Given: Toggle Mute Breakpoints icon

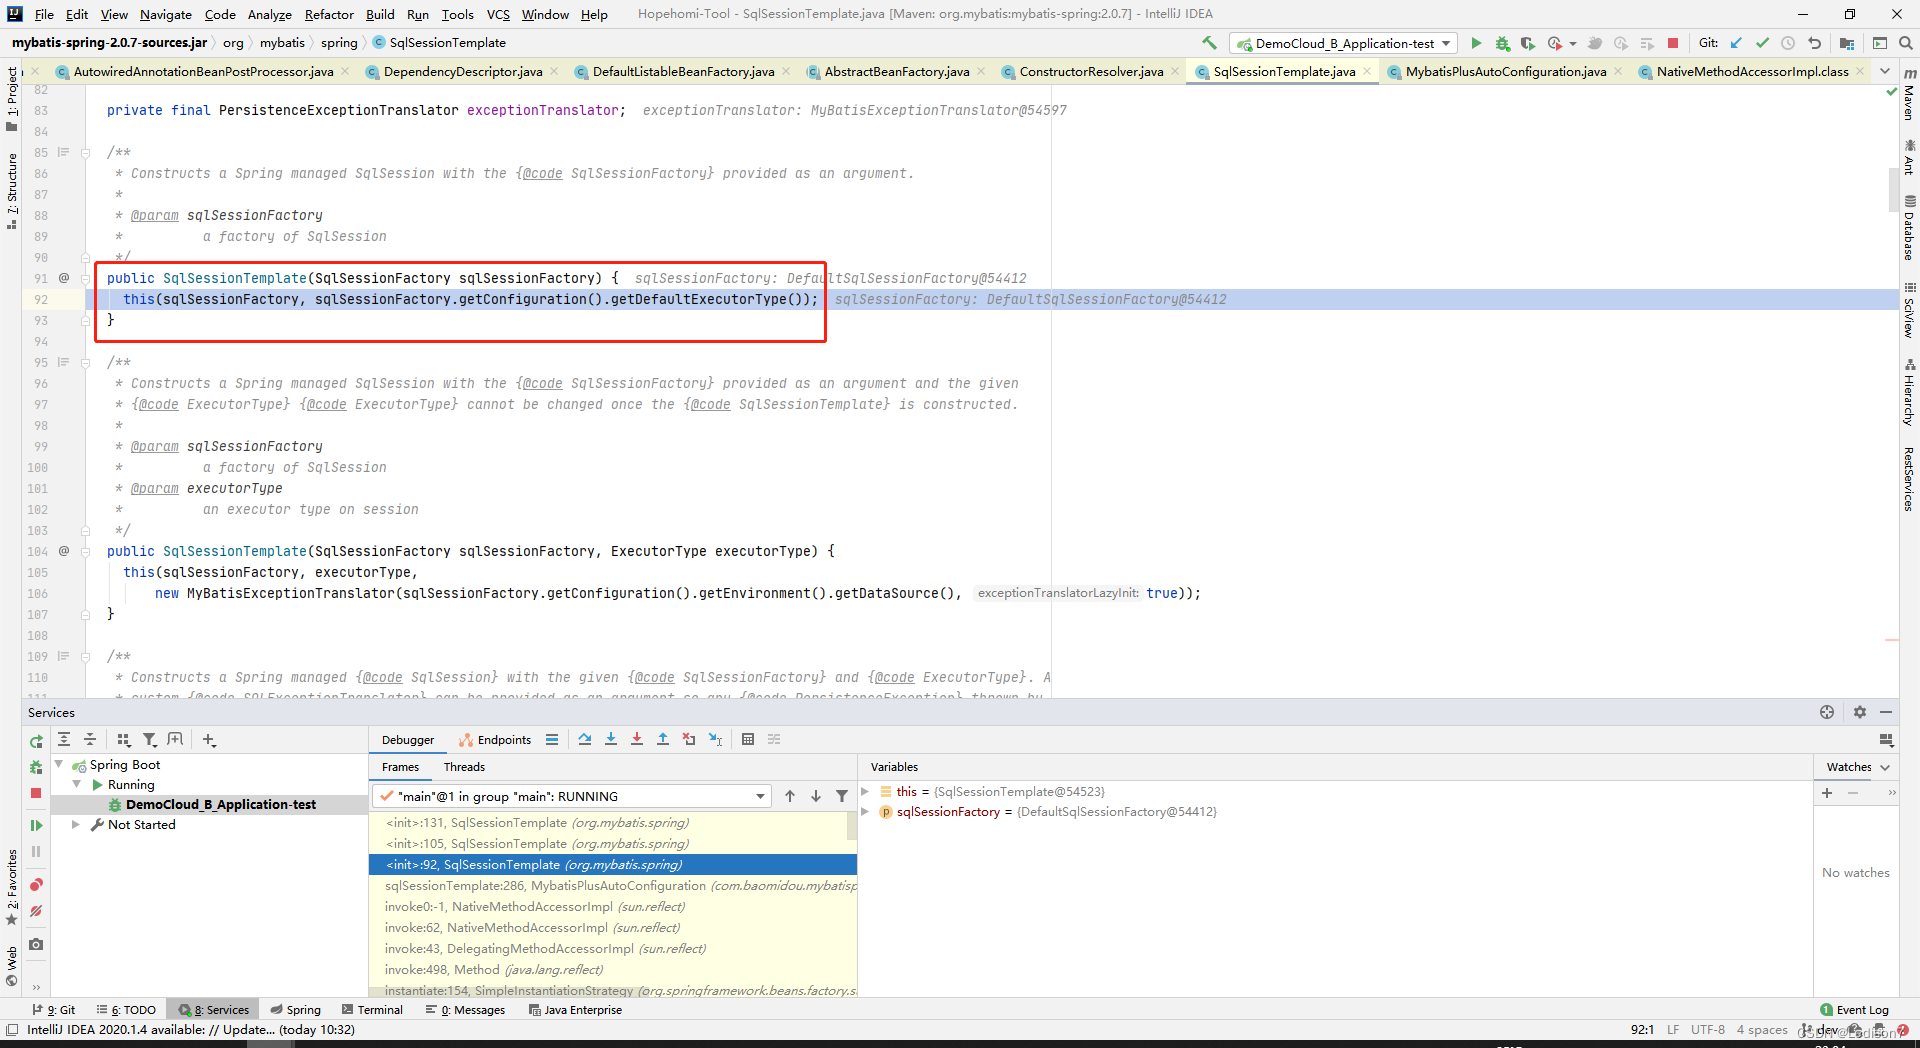Looking at the screenshot, I should [x=36, y=911].
